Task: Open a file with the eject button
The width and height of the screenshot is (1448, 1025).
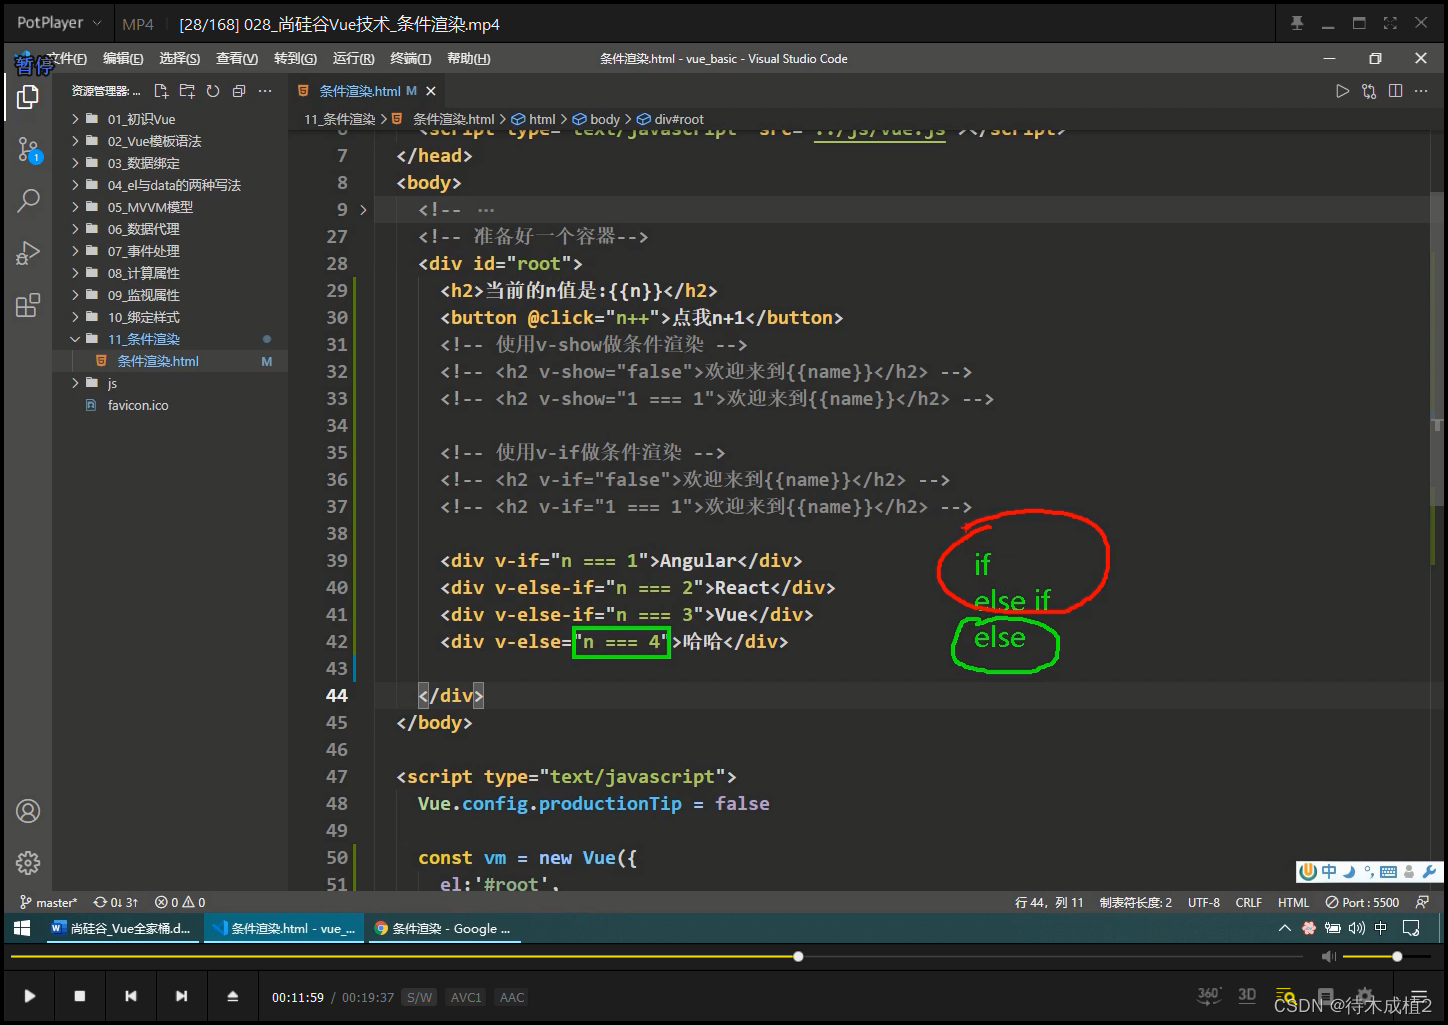Action: [233, 996]
